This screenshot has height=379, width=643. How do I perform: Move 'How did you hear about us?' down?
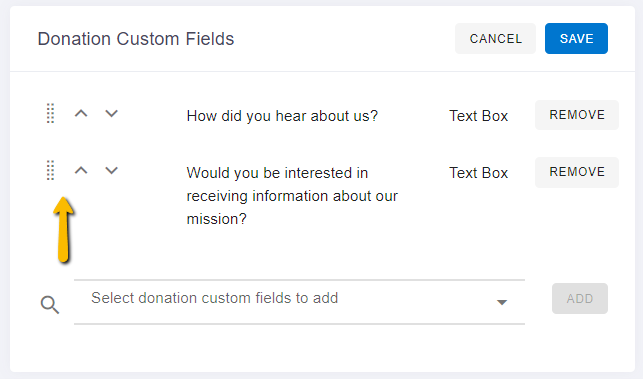pos(112,114)
